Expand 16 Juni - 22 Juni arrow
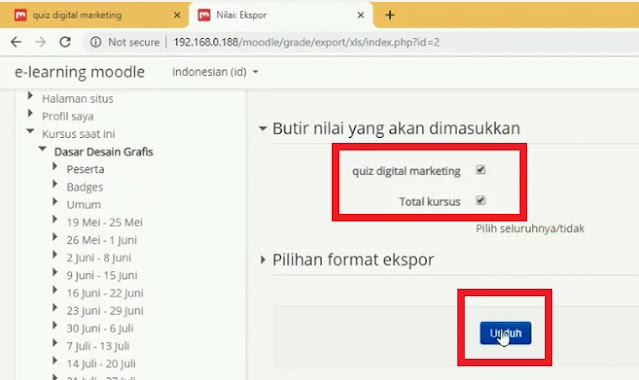 pyautogui.click(x=55, y=290)
